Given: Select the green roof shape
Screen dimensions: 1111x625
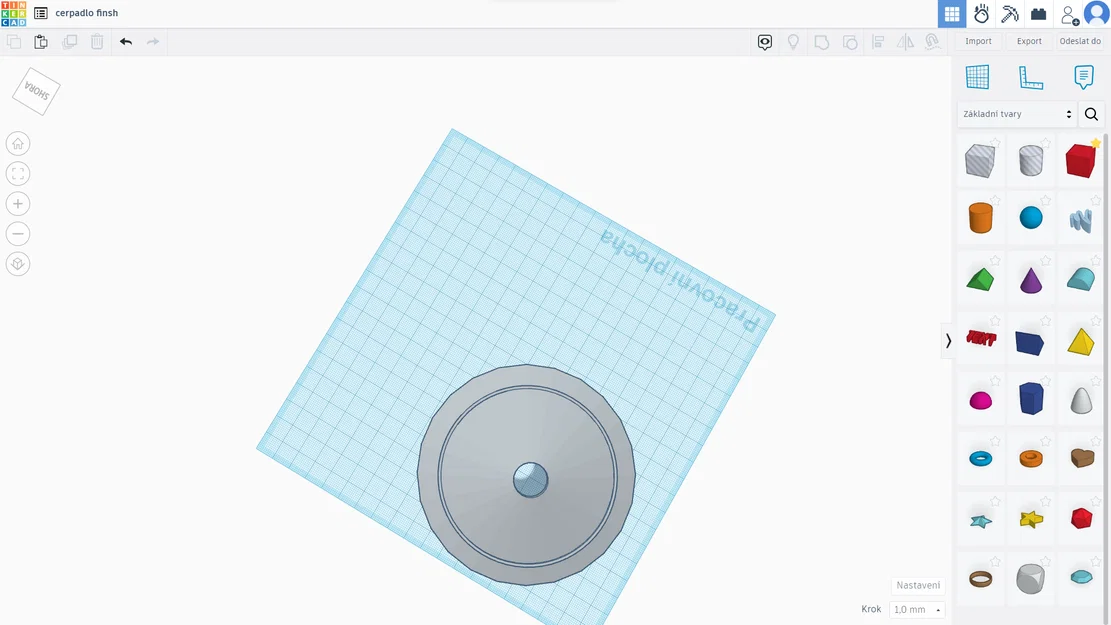Looking at the screenshot, I should pos(980,279).
